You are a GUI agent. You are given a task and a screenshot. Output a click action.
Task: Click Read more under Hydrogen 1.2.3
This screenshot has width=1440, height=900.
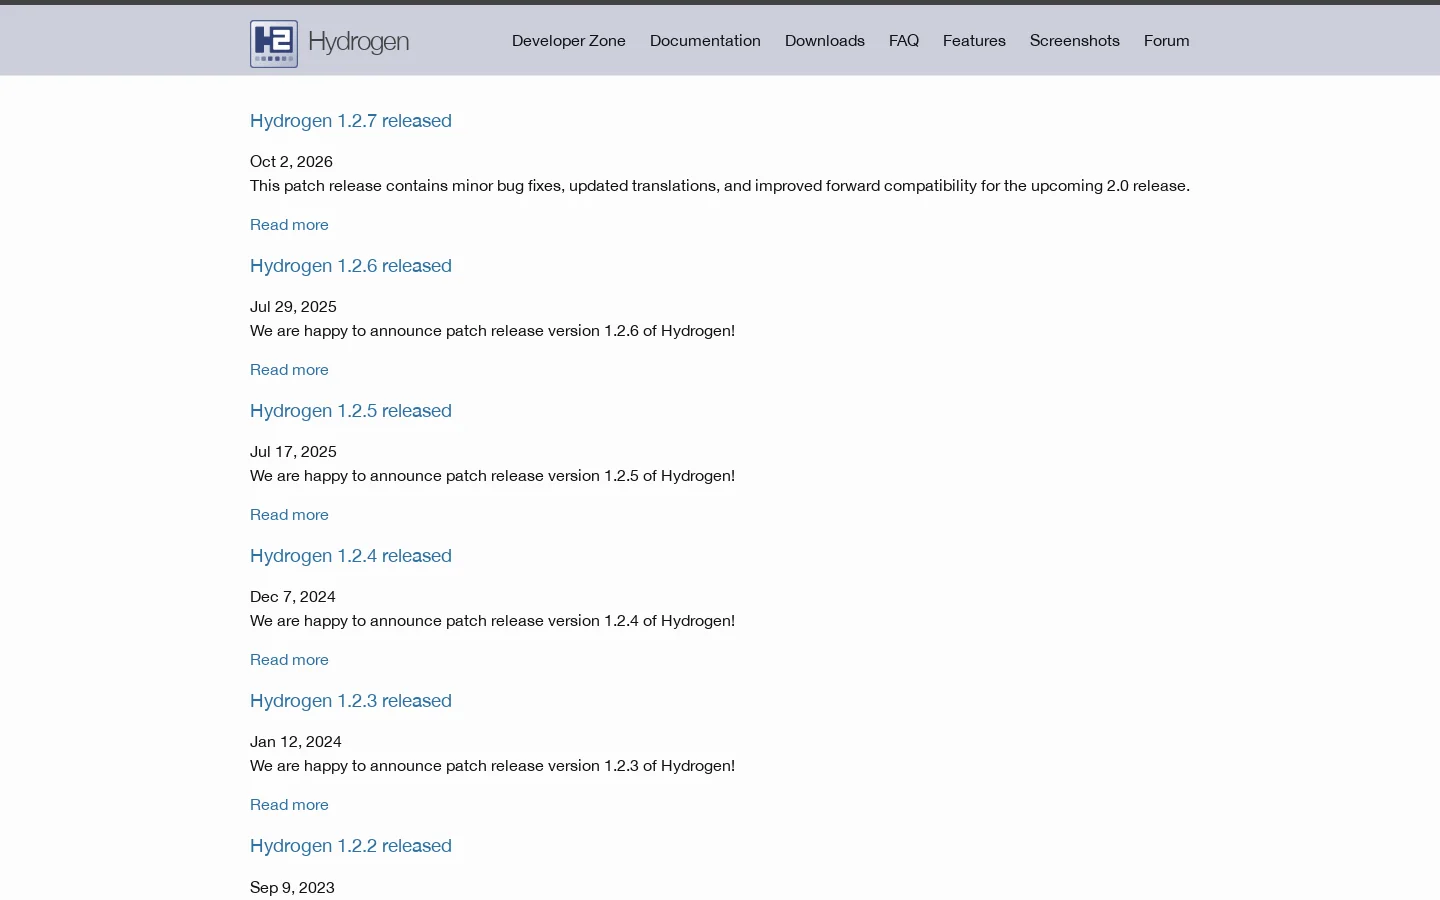pos(289,805)
